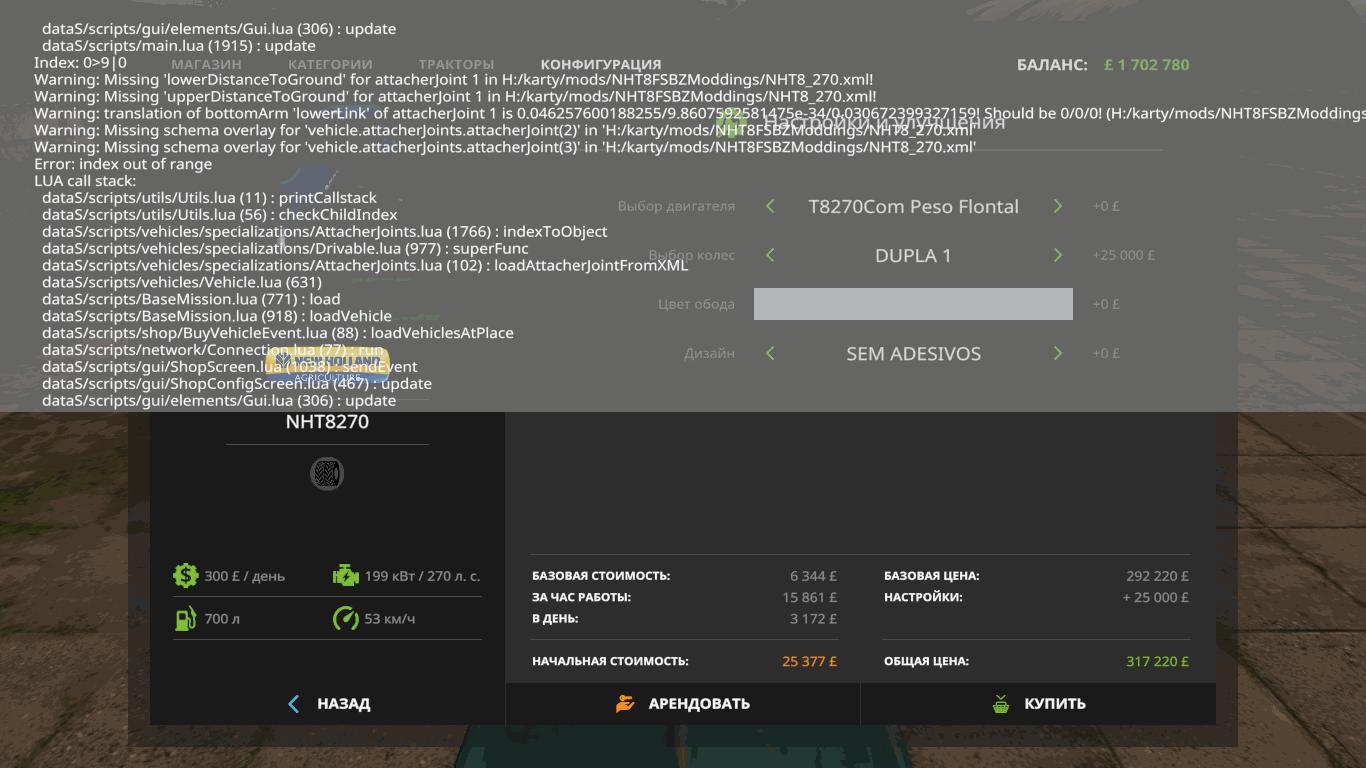Click the total price 317 220 £
This screenshot has height=768, width=1366.
pos(1157,661)
